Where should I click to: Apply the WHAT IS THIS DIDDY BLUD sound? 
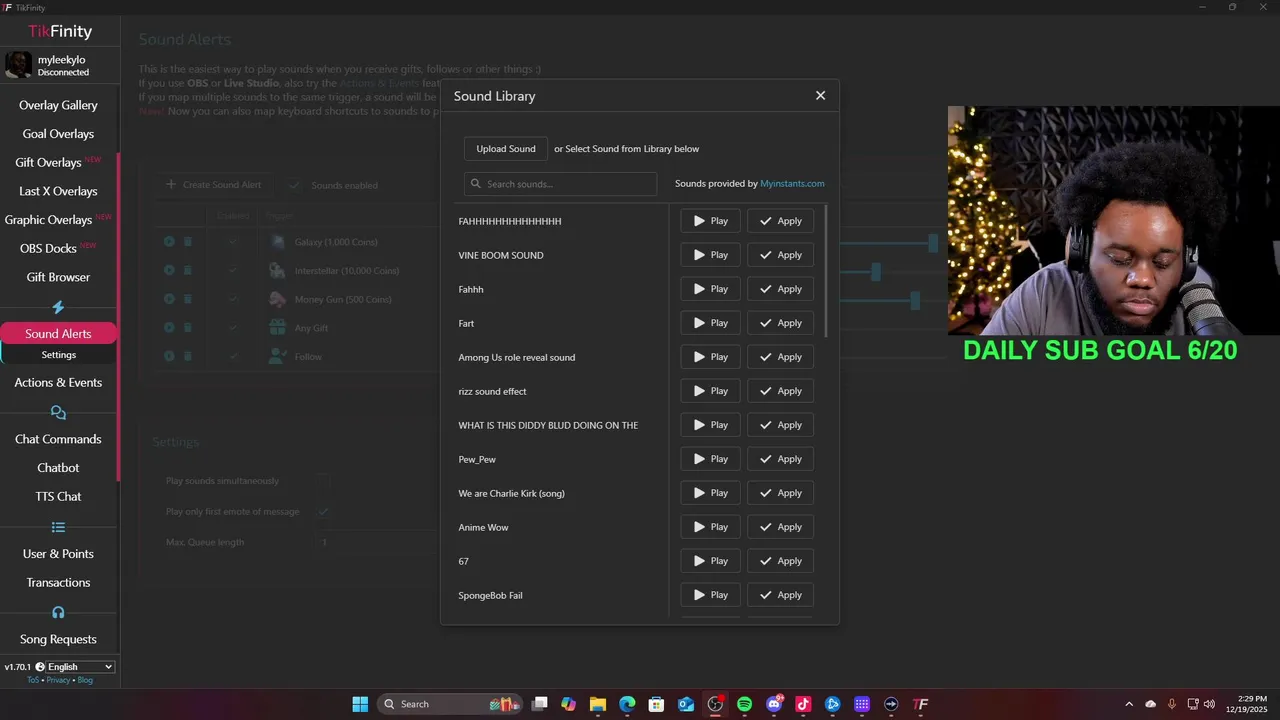click(x=780, y=425)
